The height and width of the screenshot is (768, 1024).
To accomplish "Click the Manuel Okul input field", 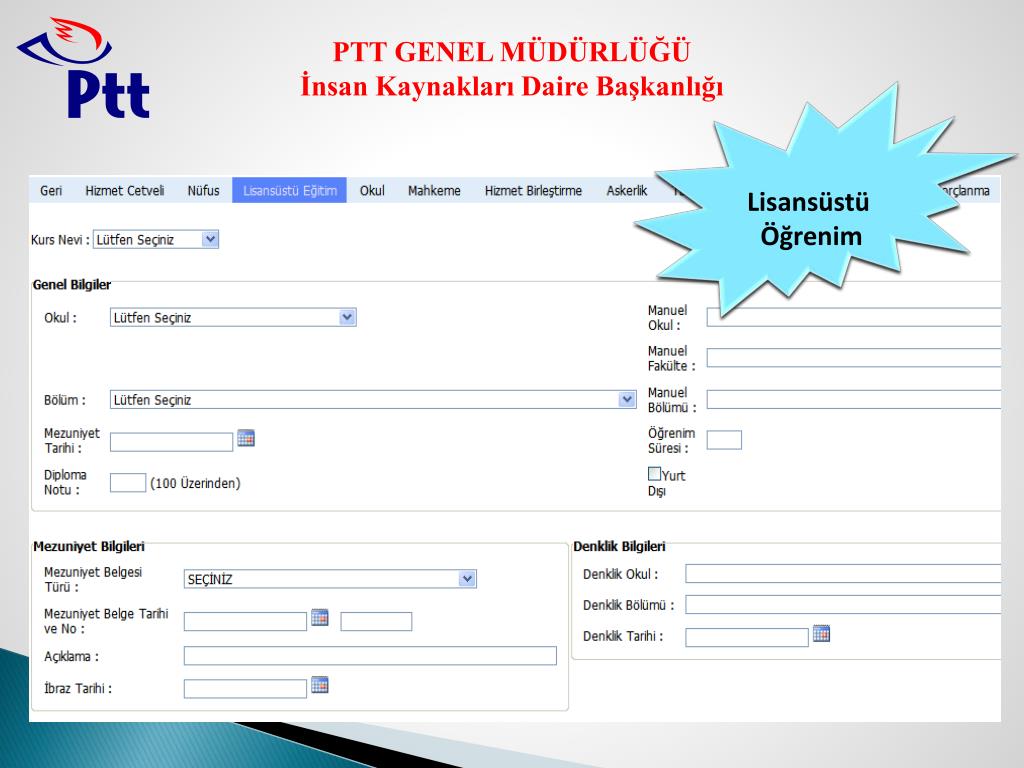I will 854,317.
